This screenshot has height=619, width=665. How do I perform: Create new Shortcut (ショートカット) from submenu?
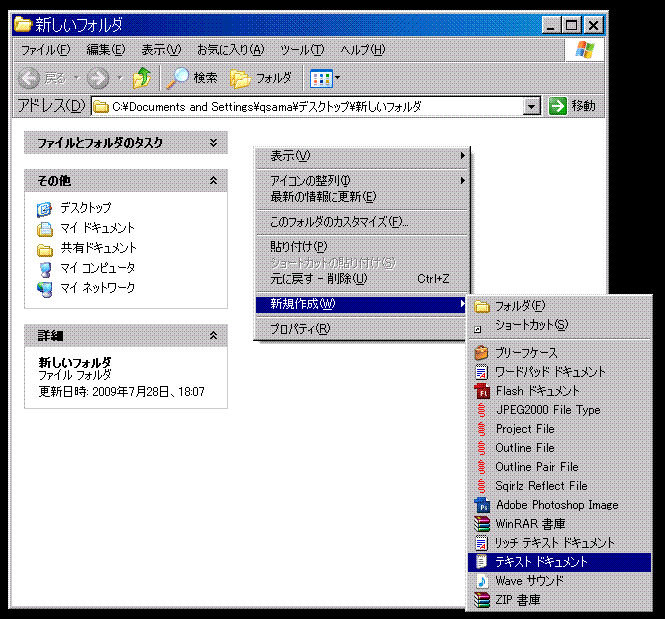tap(559, 325)
